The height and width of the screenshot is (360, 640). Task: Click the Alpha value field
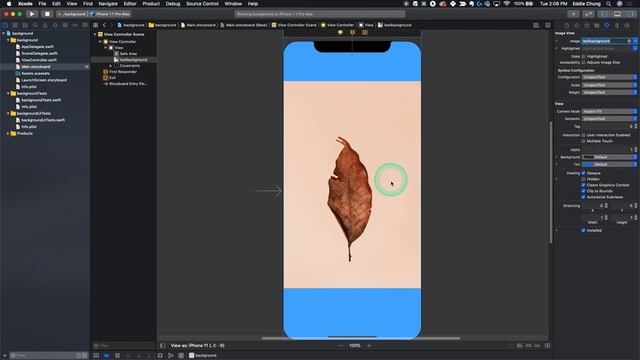[x=607, y=150]
